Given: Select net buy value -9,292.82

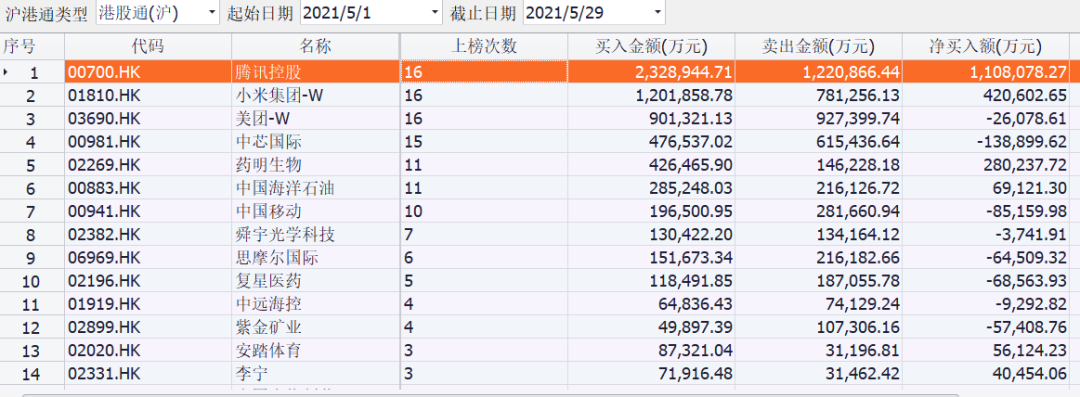Looking at the screenshot, I should [x=986, y=305].
